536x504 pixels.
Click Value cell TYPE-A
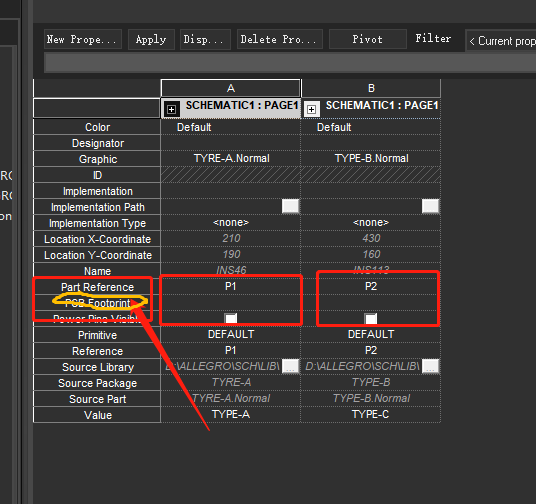coord(231,414)
